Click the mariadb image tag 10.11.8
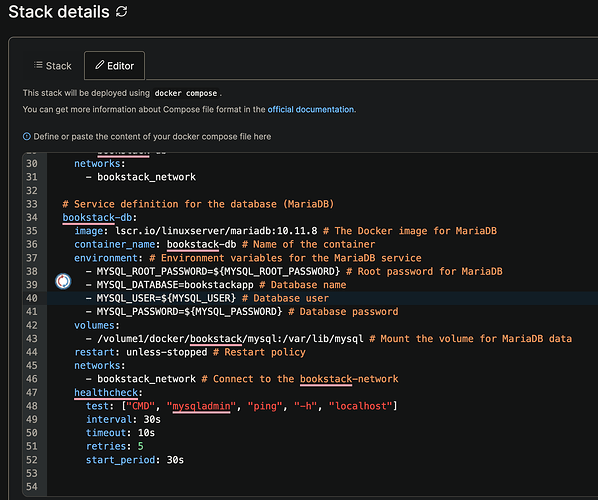The image size is (598, 500). click(x=297, y=231)
